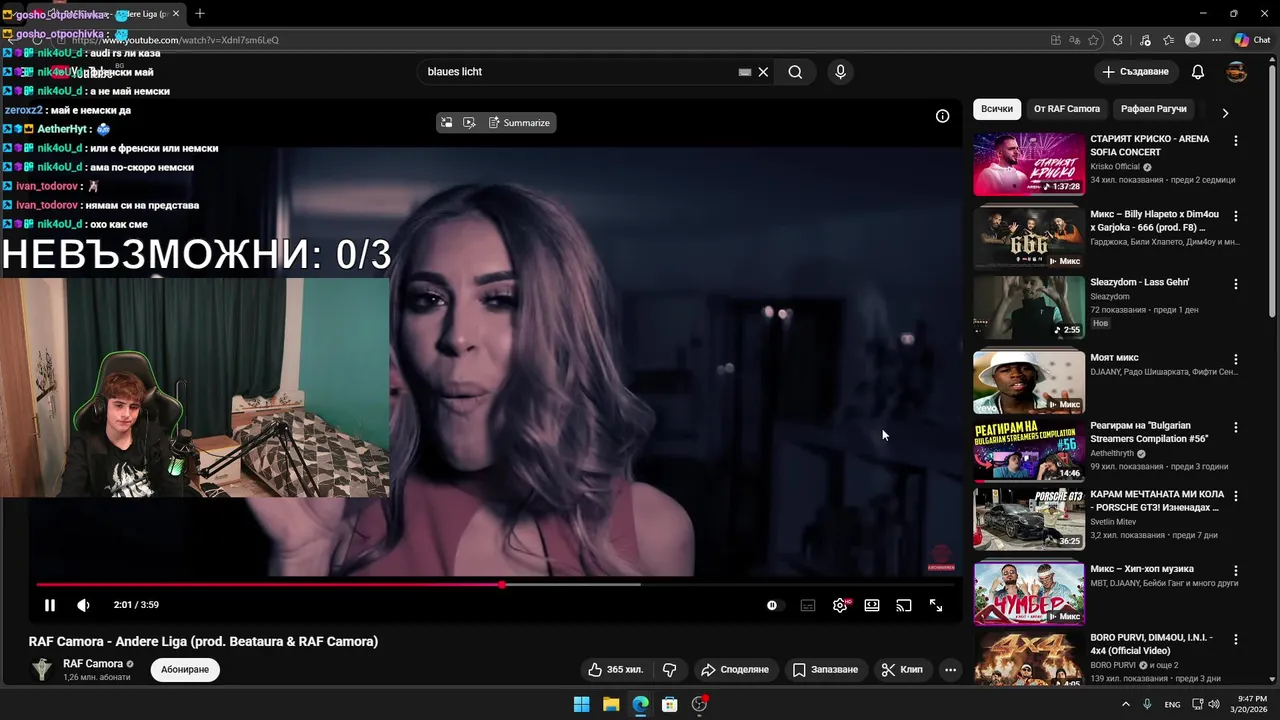Click the video info (i) icon
This screenshot has height=720, width=1280.
click(x=942, y=116)
